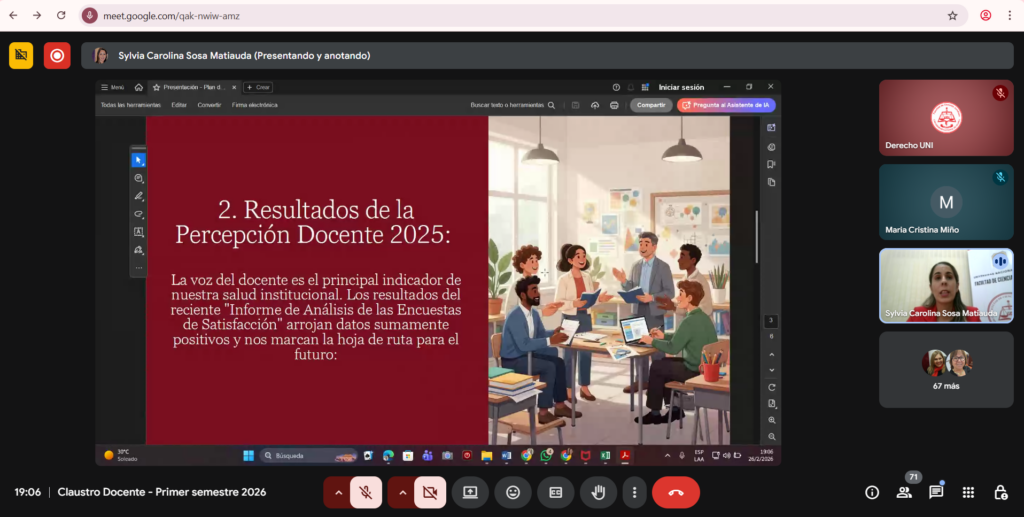Open the emoji reactions button
1024x517 pixels.
pyautogui.click(x=513, y=492)
